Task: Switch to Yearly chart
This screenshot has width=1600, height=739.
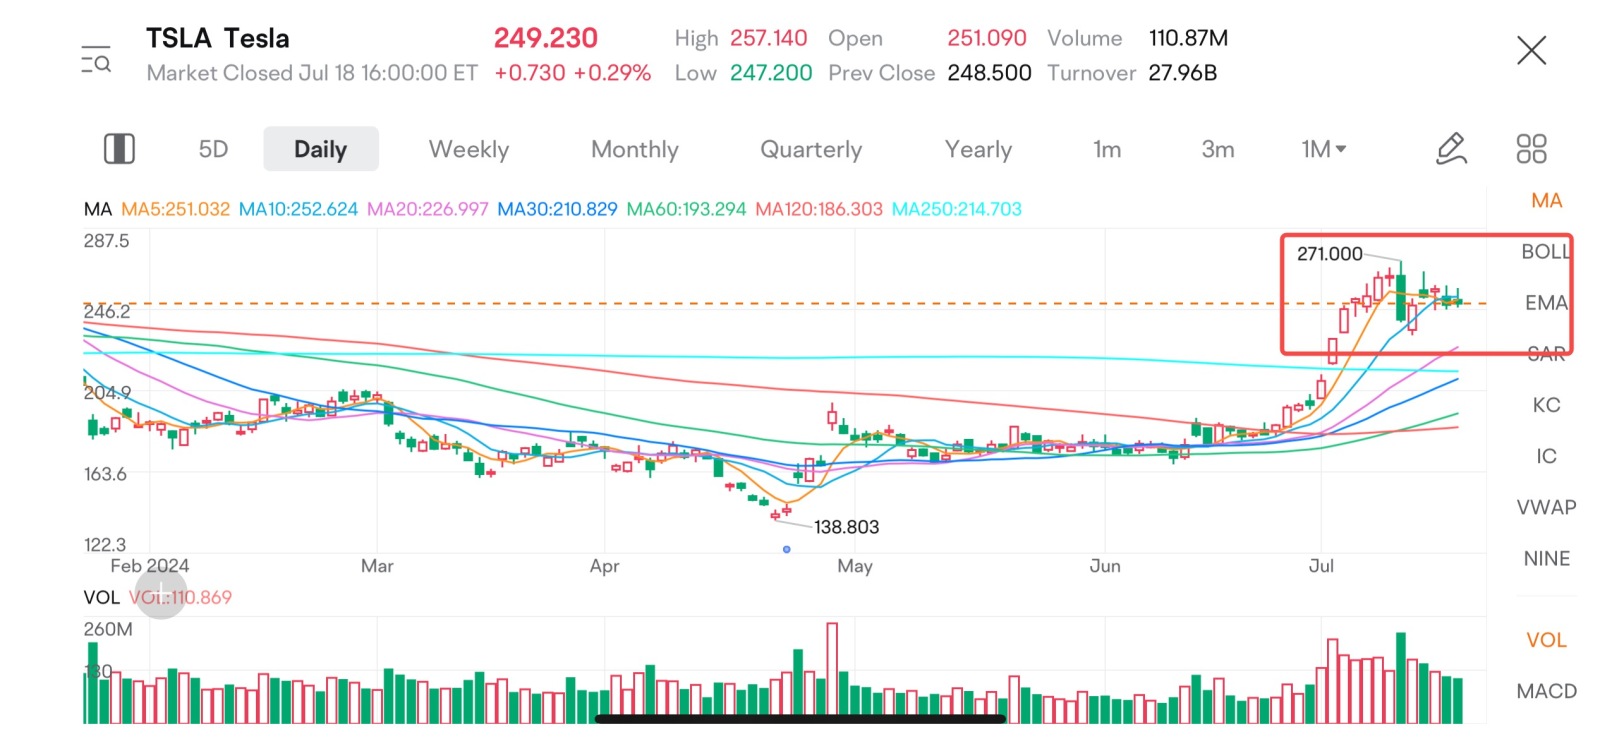Action: (979, 149)
